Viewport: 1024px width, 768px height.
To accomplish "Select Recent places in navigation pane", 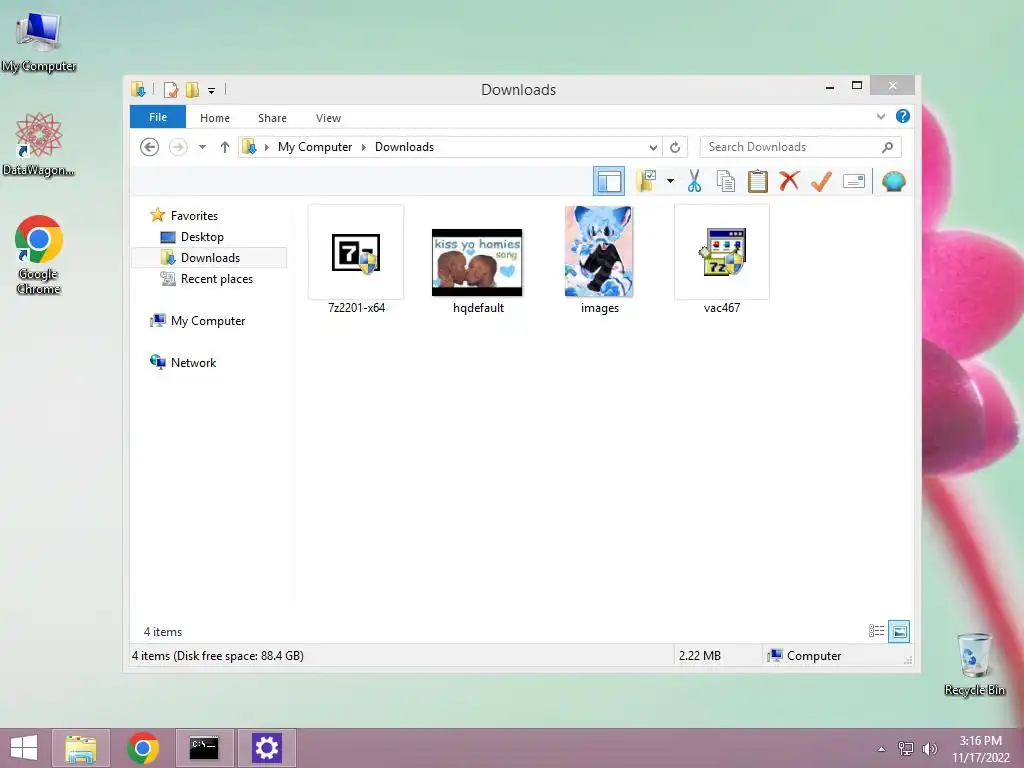I will (216, 279).
